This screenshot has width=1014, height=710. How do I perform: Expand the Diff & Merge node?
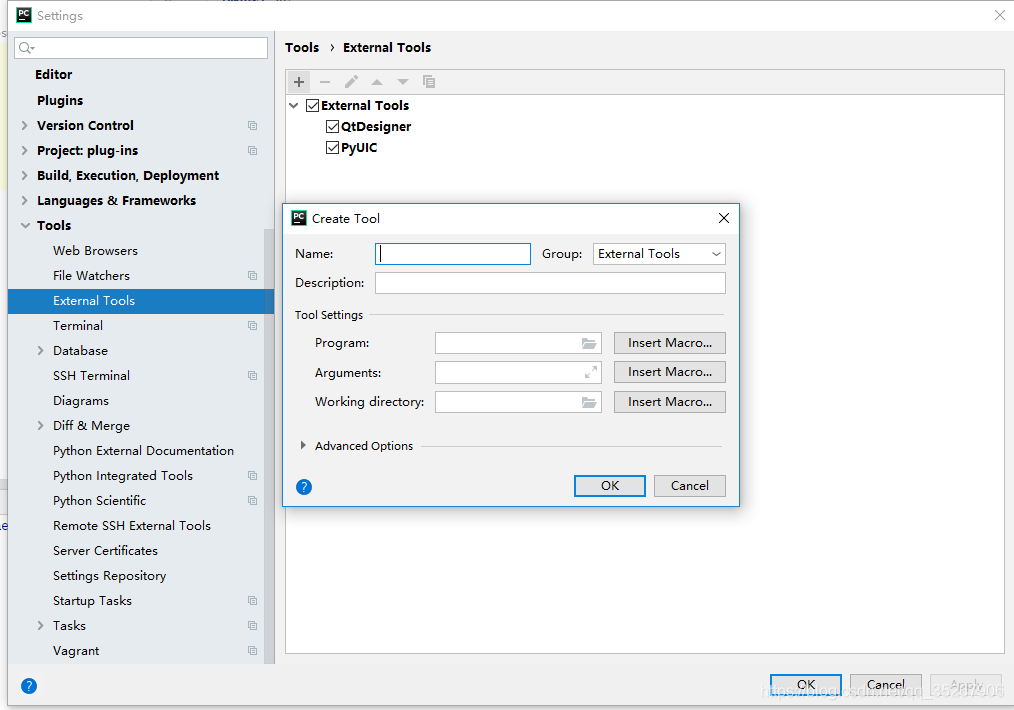(40, 425)
